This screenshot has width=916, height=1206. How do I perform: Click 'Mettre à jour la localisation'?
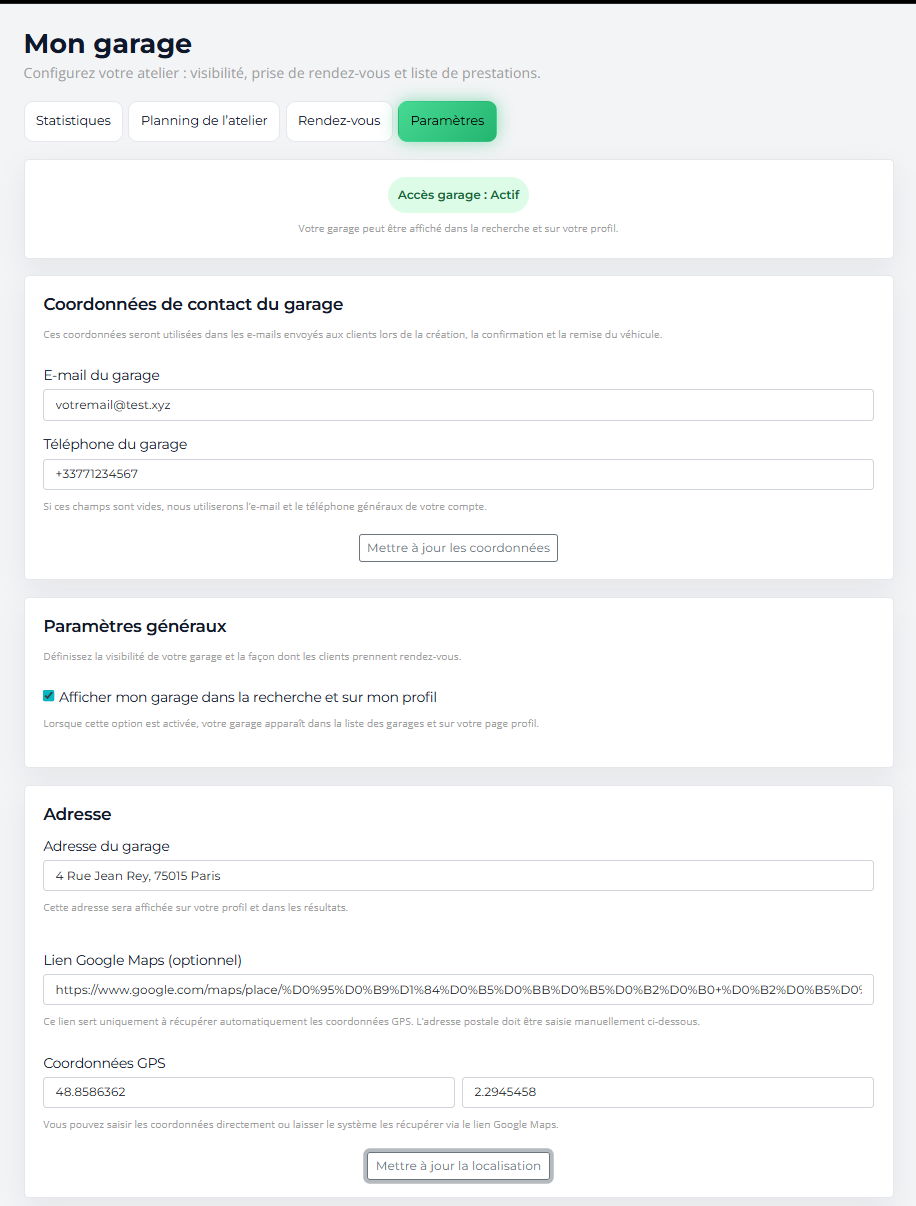tap(458, 1165)
